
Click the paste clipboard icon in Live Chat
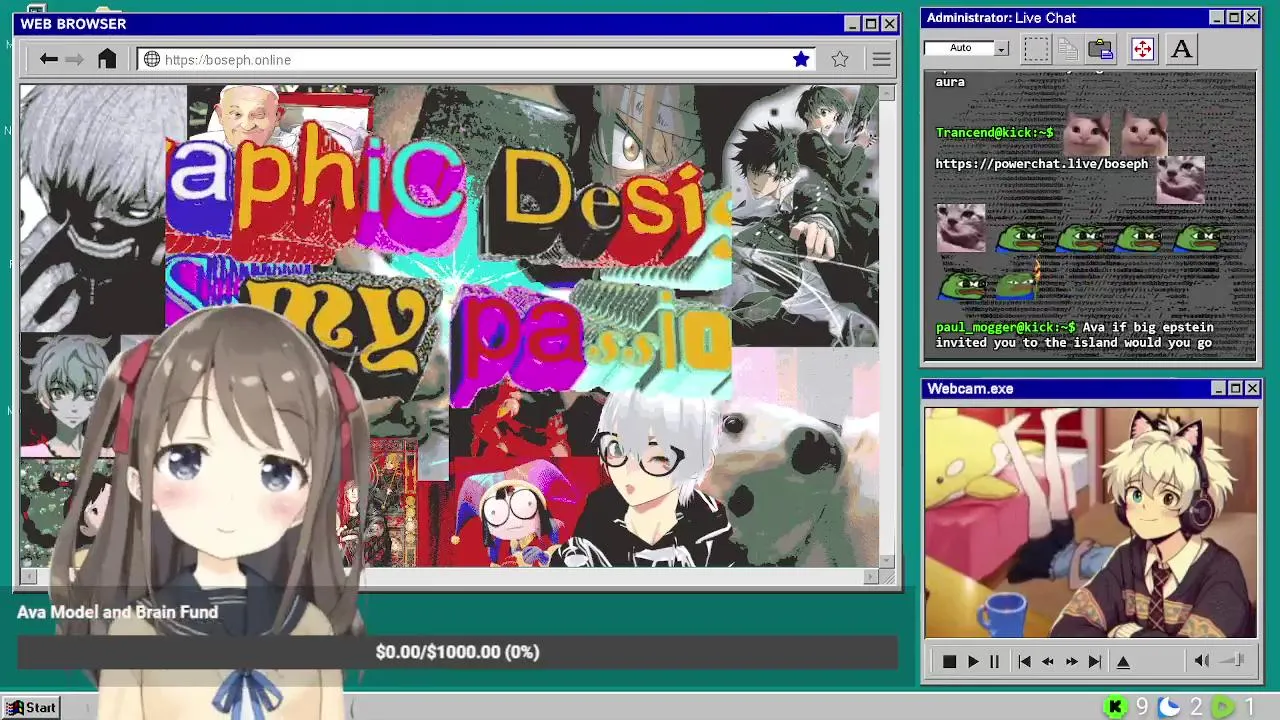click(x=1101, y=48)
